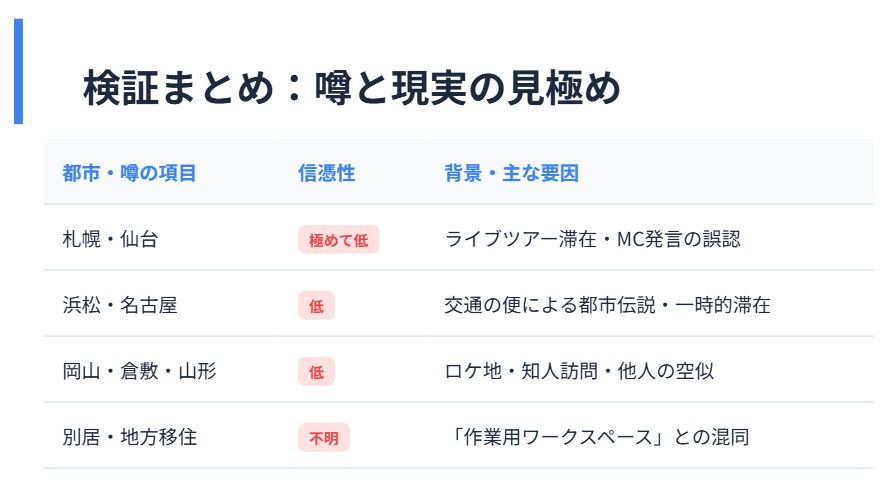Click the 都市・噂の項目 column header
The image size is (895, 497).
click(129, 173)
